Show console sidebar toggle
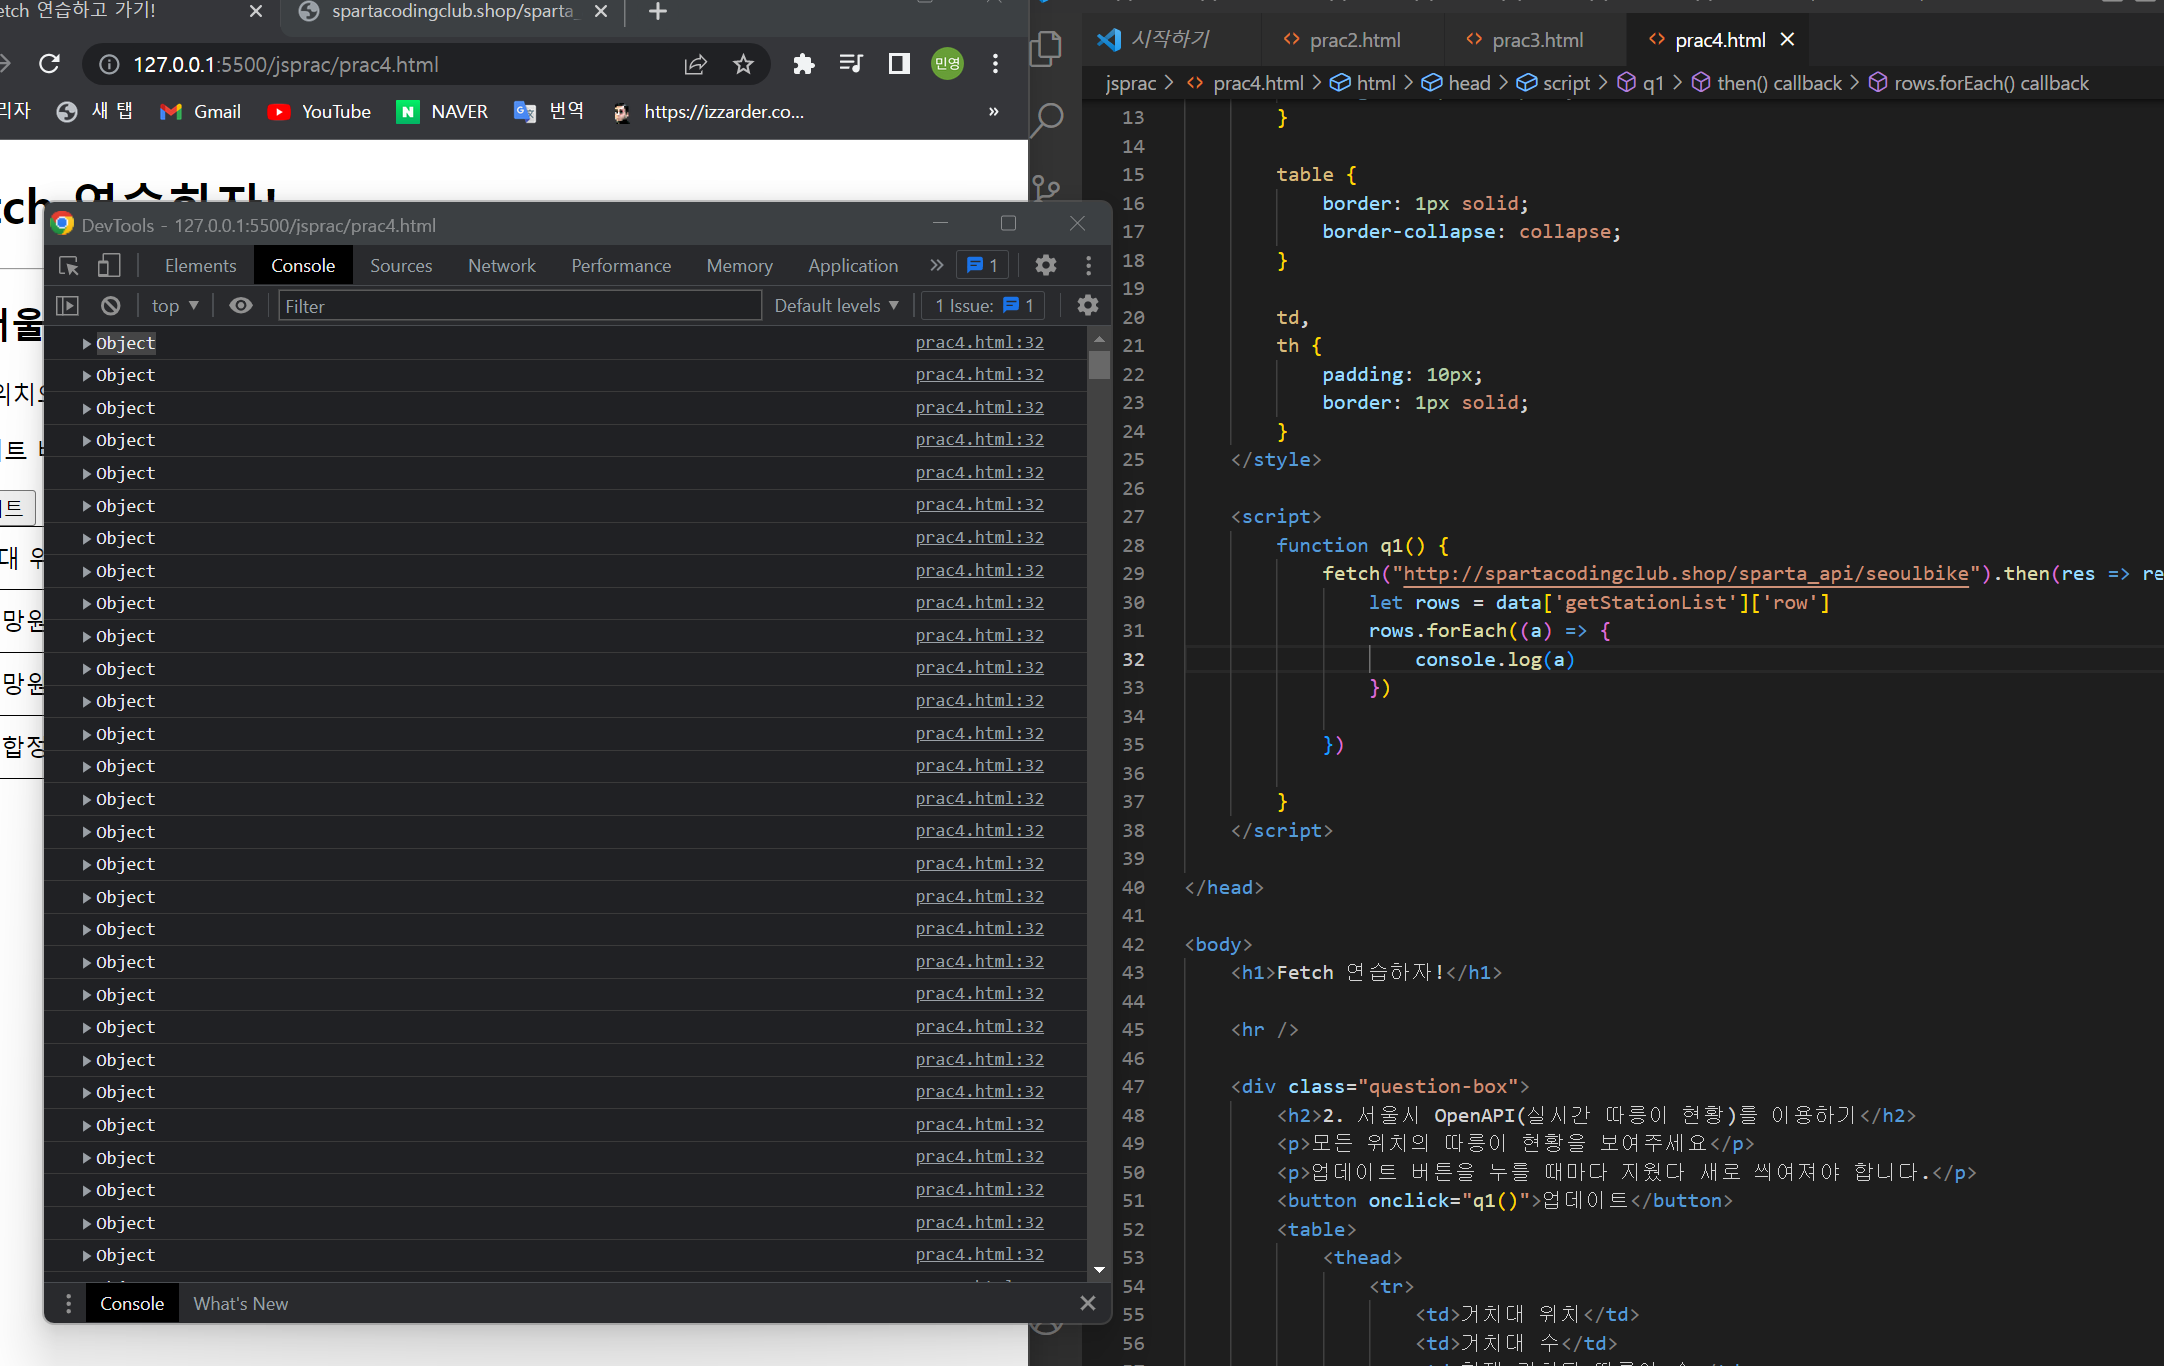 click(67, 305)
